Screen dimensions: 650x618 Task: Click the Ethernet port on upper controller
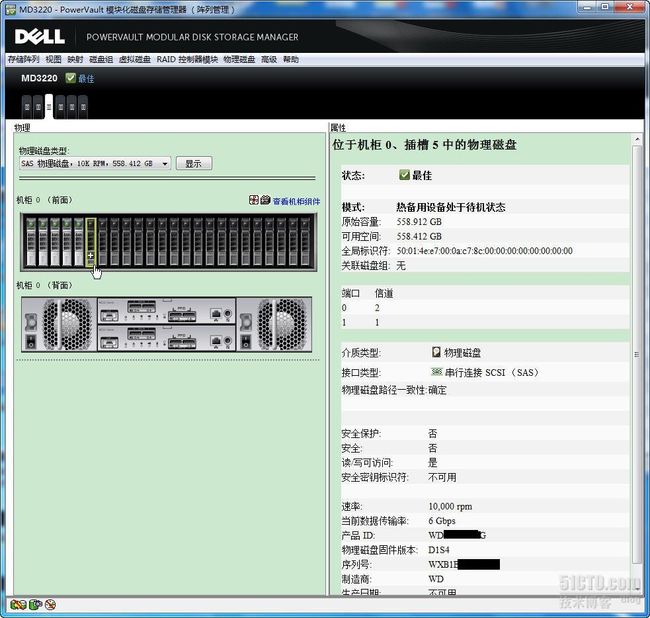tap(216, 315)
